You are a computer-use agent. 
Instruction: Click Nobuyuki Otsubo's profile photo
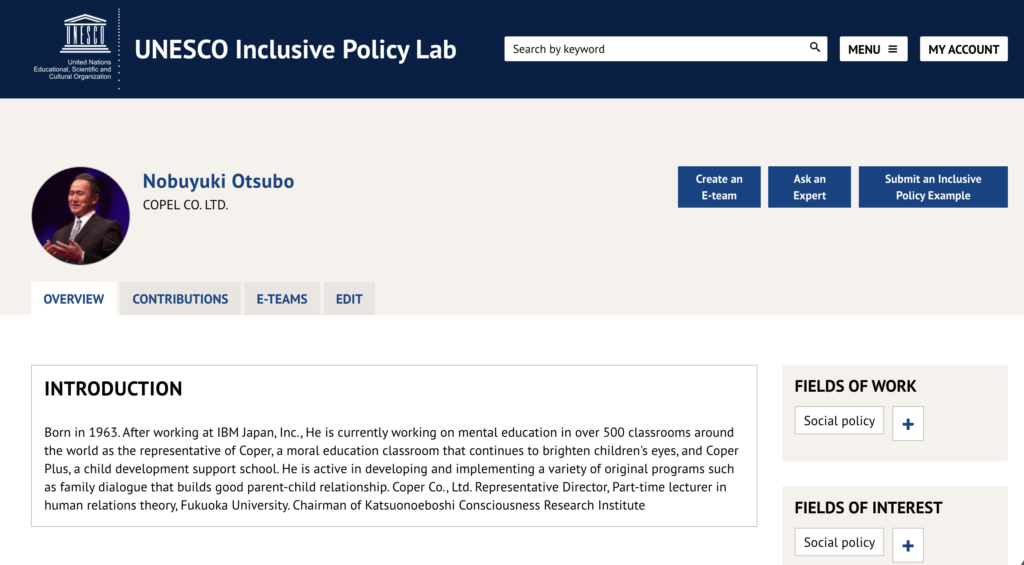coord(81,215)
